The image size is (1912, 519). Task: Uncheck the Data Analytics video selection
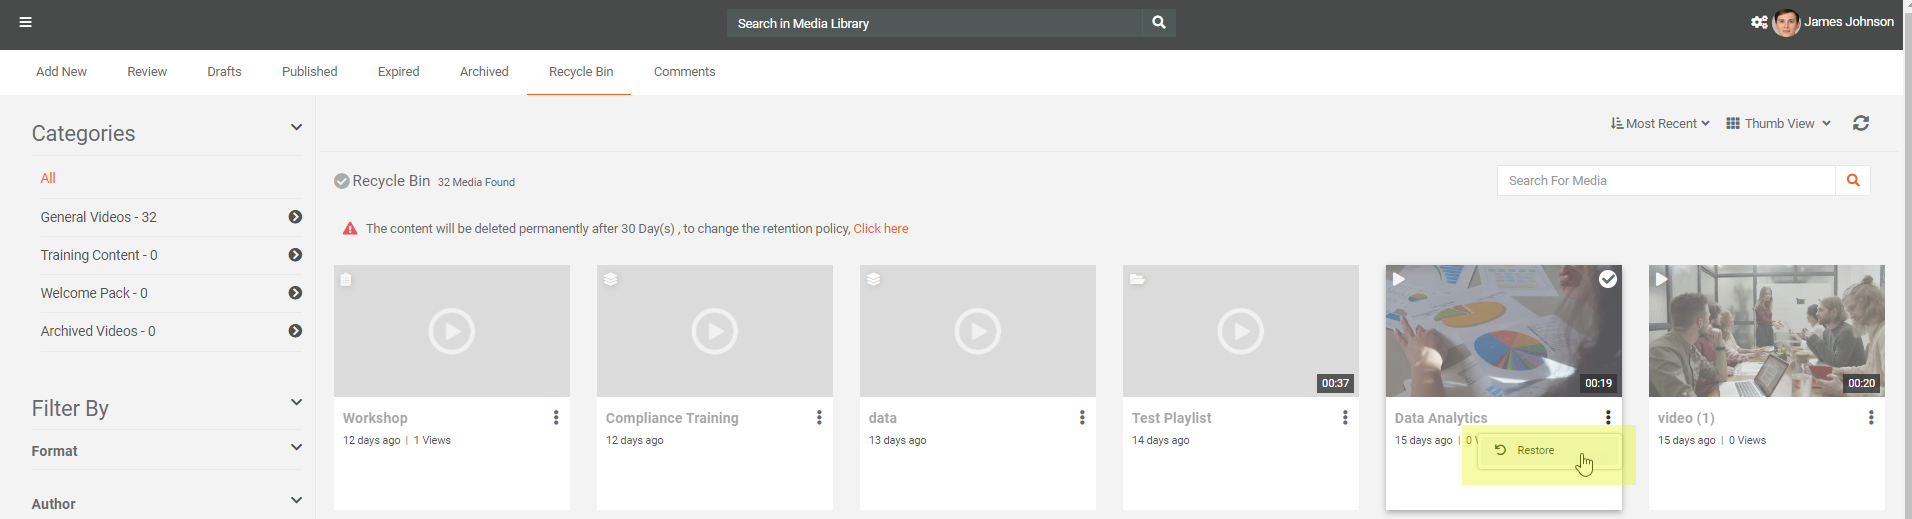click(x=1607, y=279)
